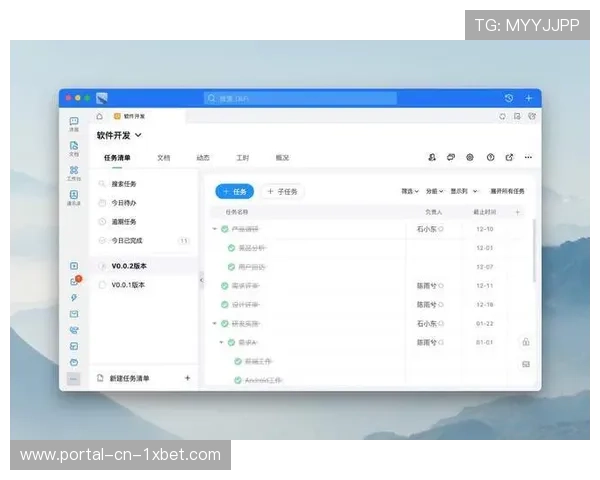Switch to the 工时 tab
The height and width of the screenshot is (480, 600).
tap(243, 158)
